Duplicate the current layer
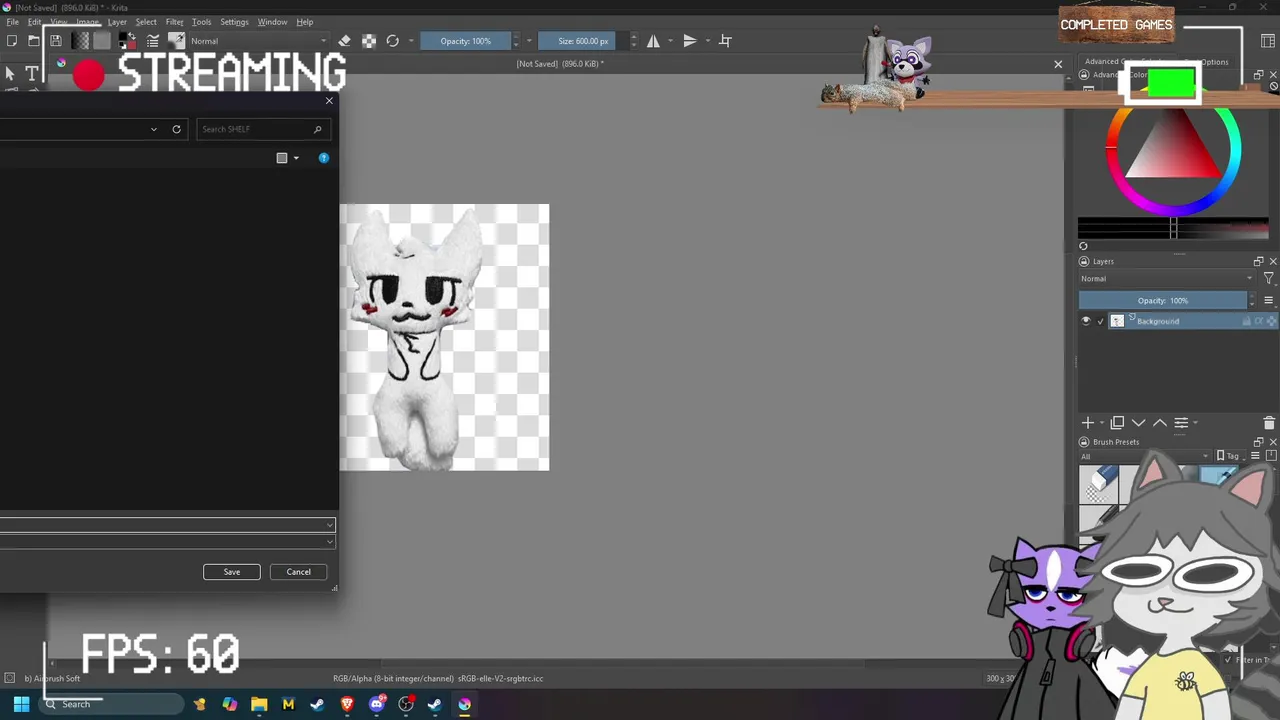 click(1118, 423)
